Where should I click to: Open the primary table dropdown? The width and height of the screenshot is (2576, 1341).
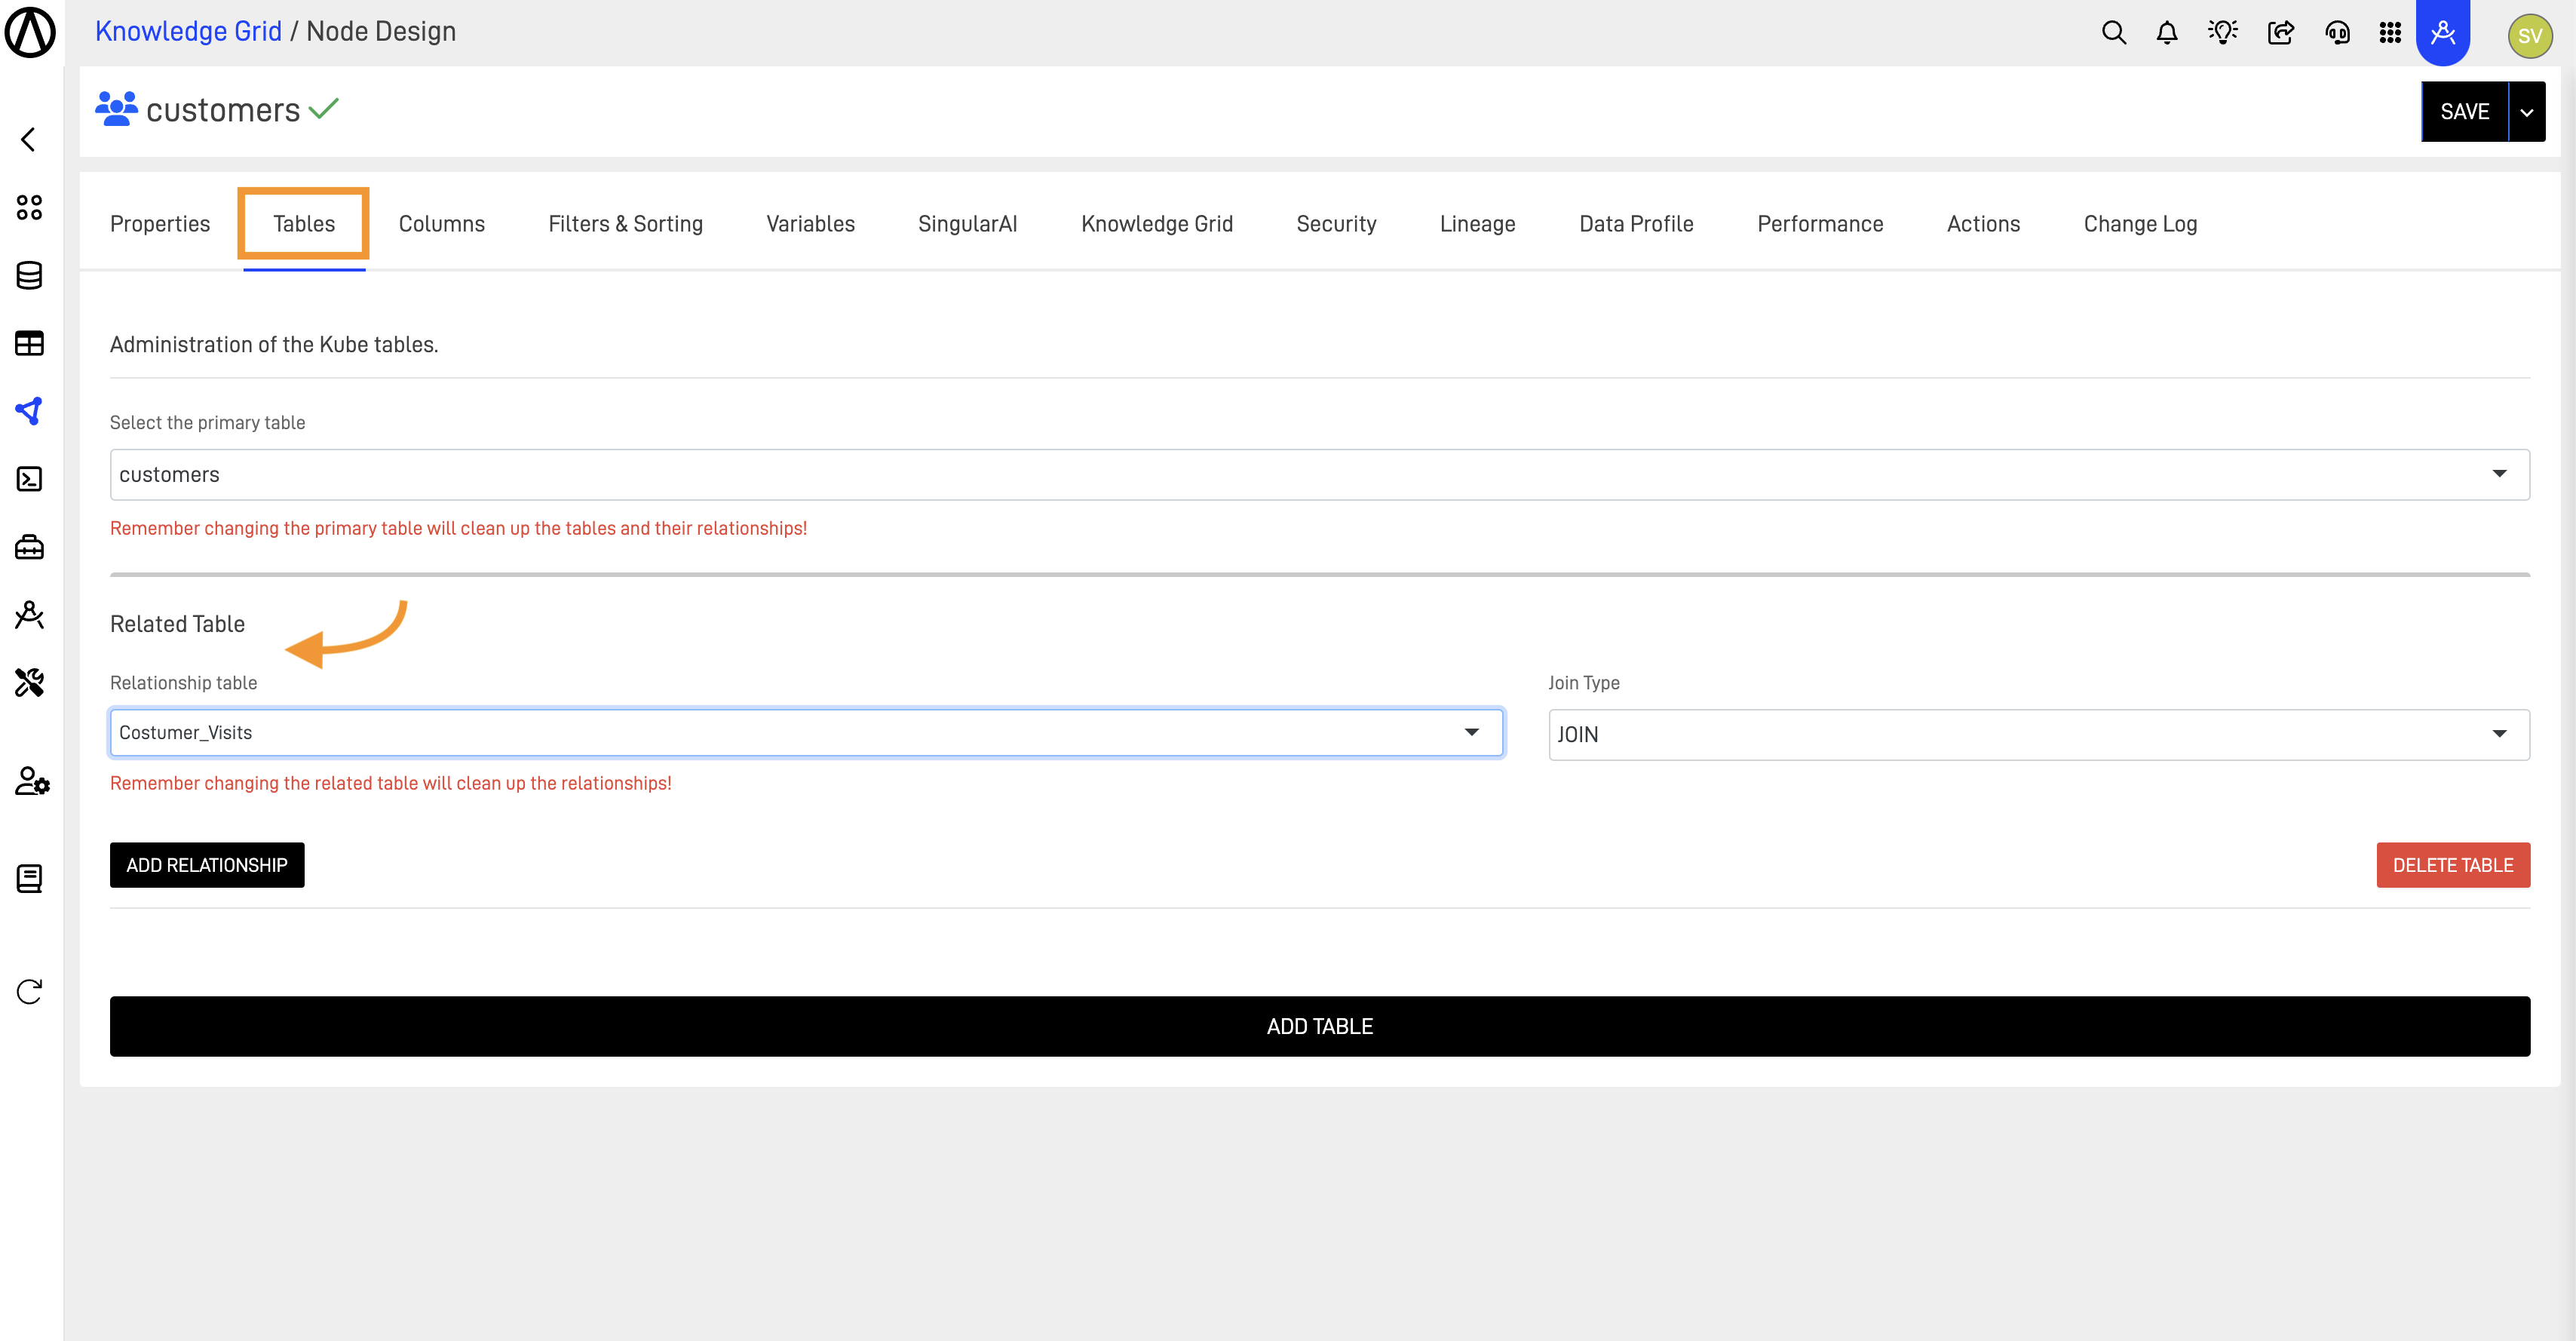(1320, 475)
